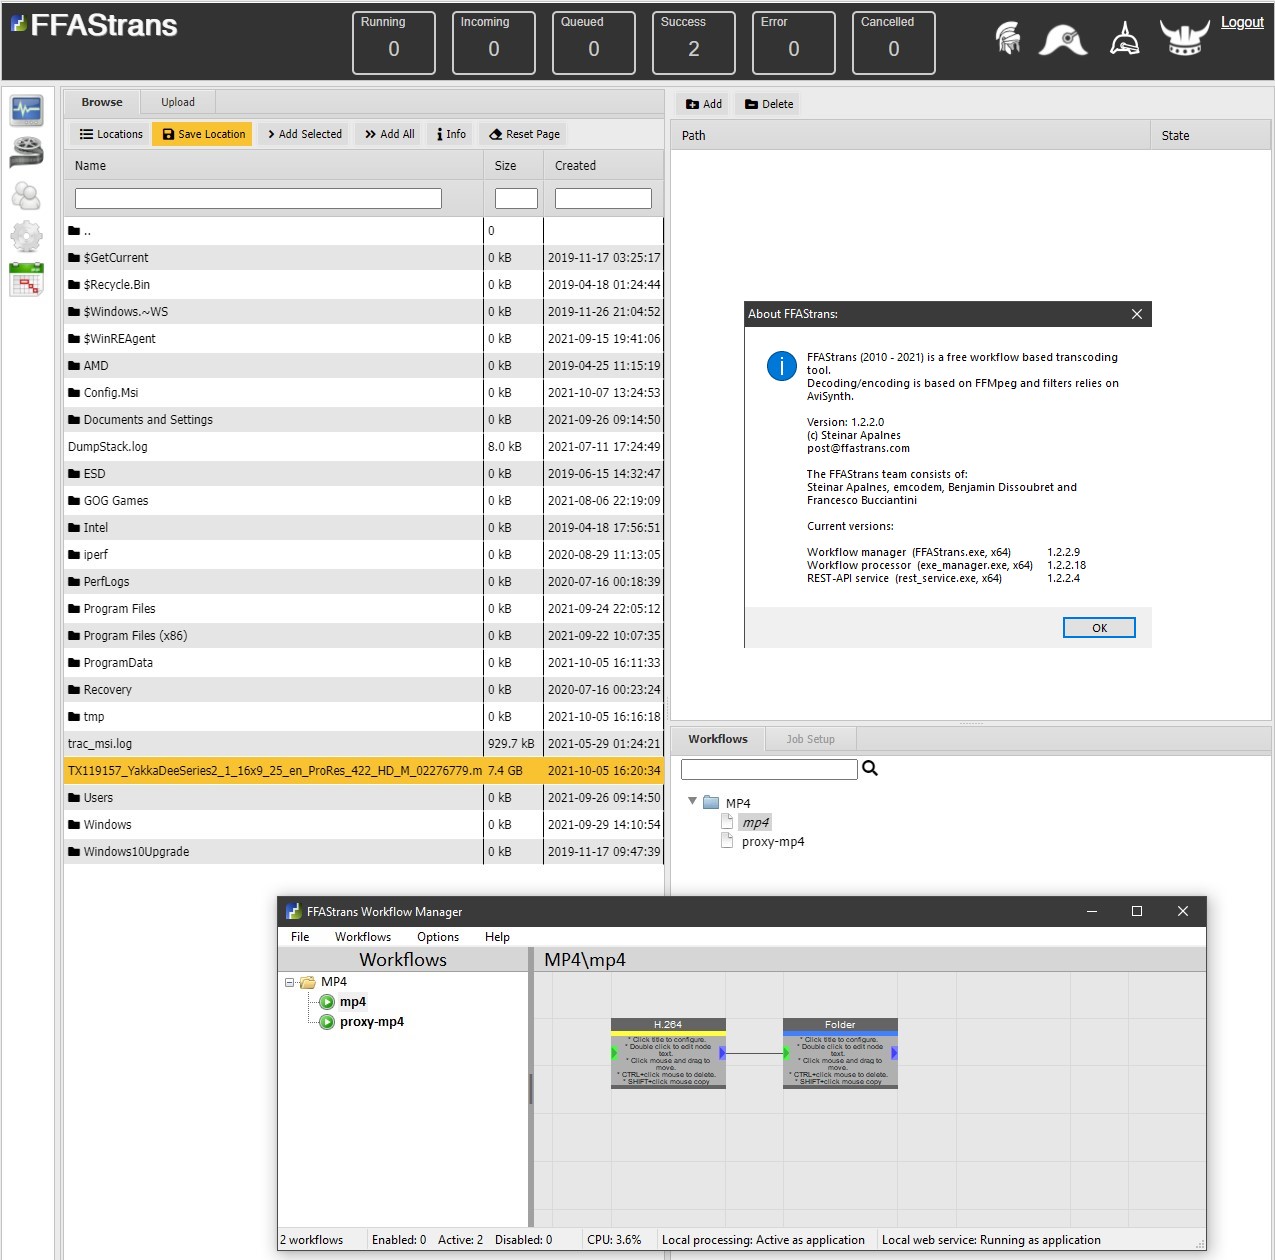
Task: Select the DumpStack.log file
Action: coord(108,447)
